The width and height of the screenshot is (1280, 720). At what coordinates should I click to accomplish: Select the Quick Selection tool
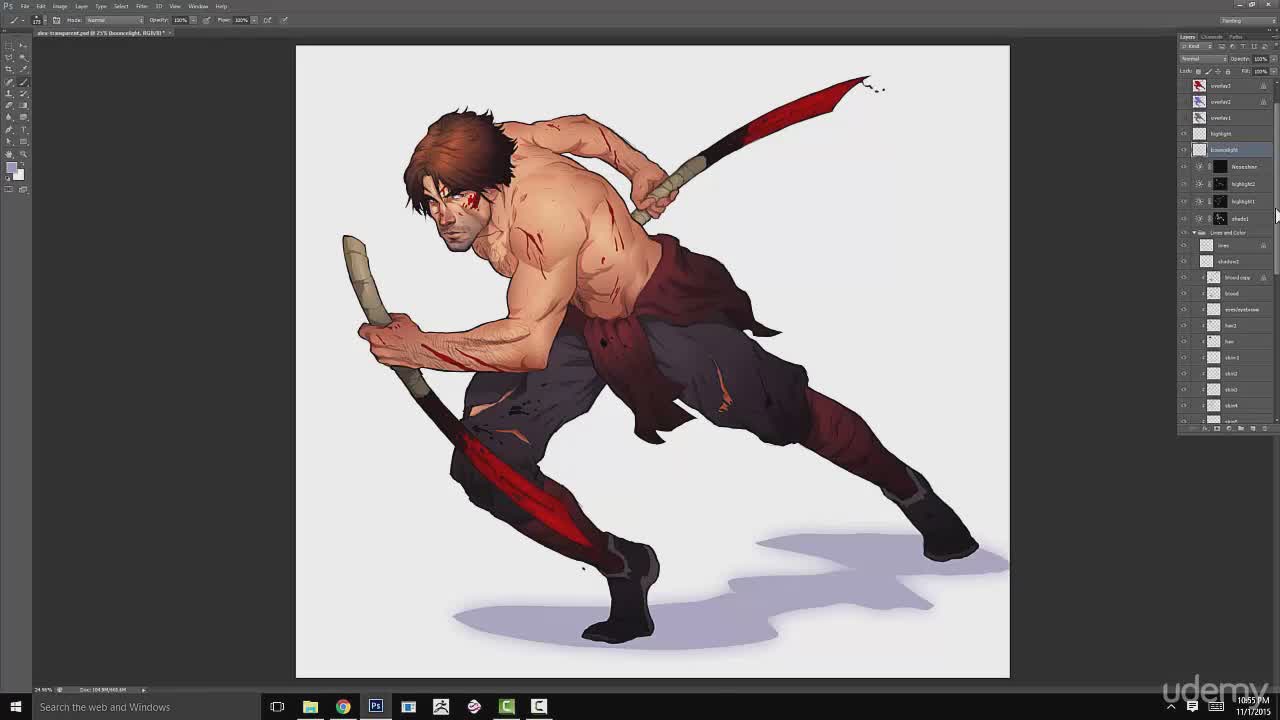(23, 57)
